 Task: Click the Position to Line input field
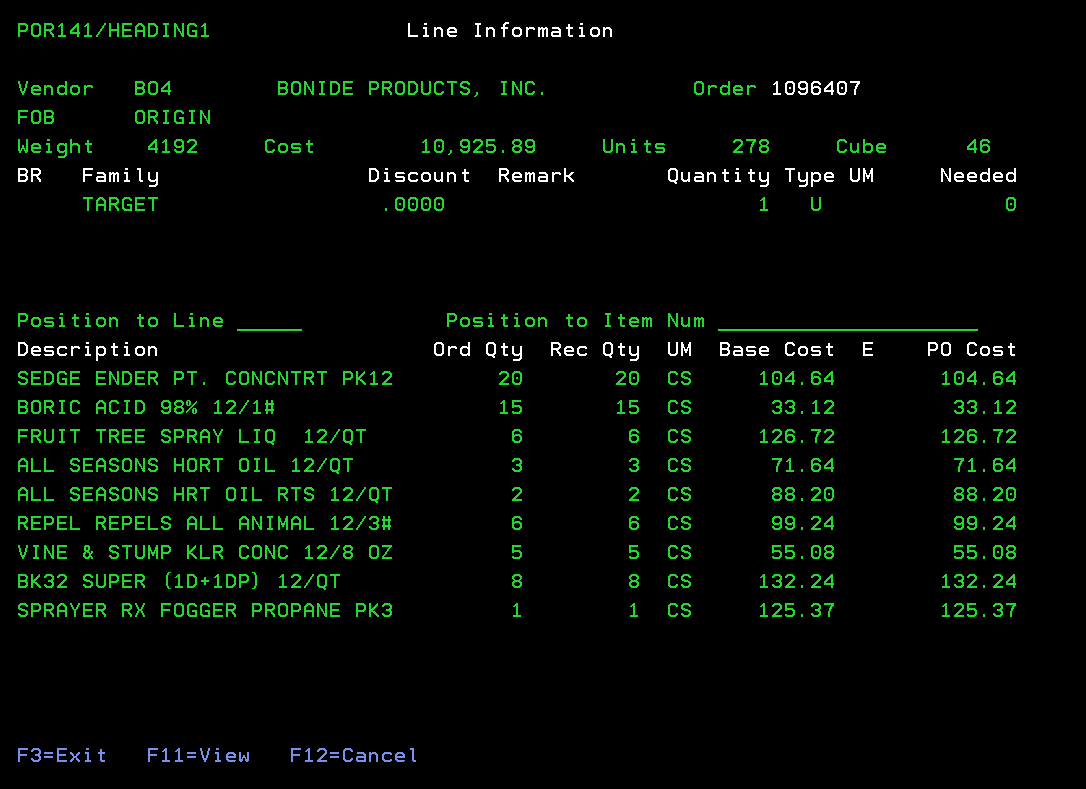269,322
